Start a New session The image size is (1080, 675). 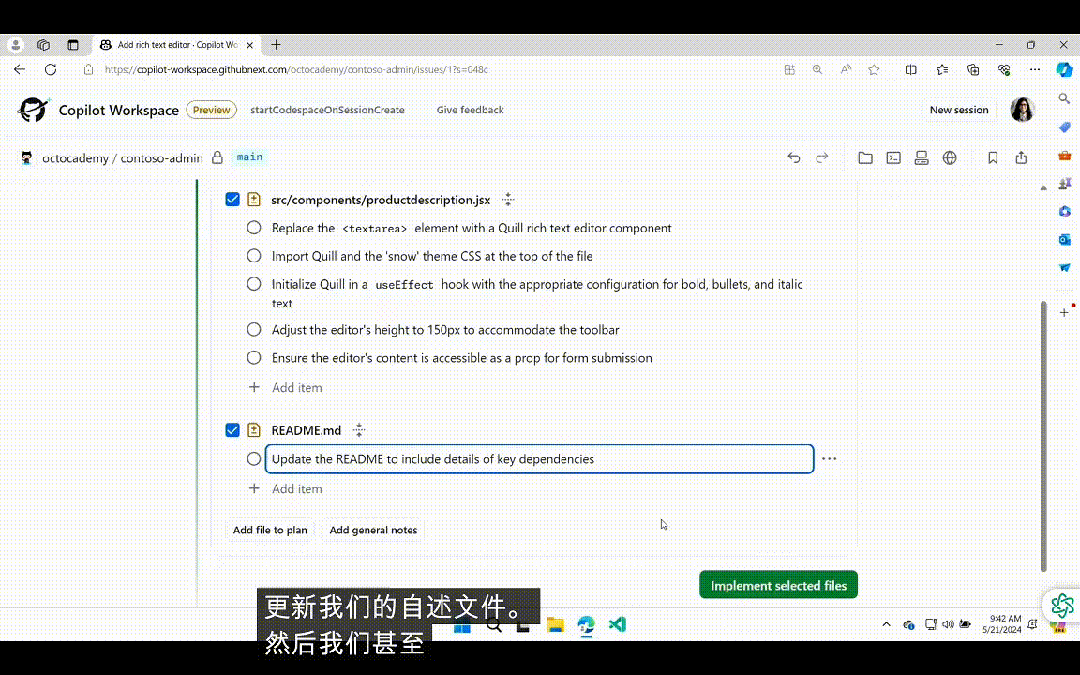tap(959, 110)
